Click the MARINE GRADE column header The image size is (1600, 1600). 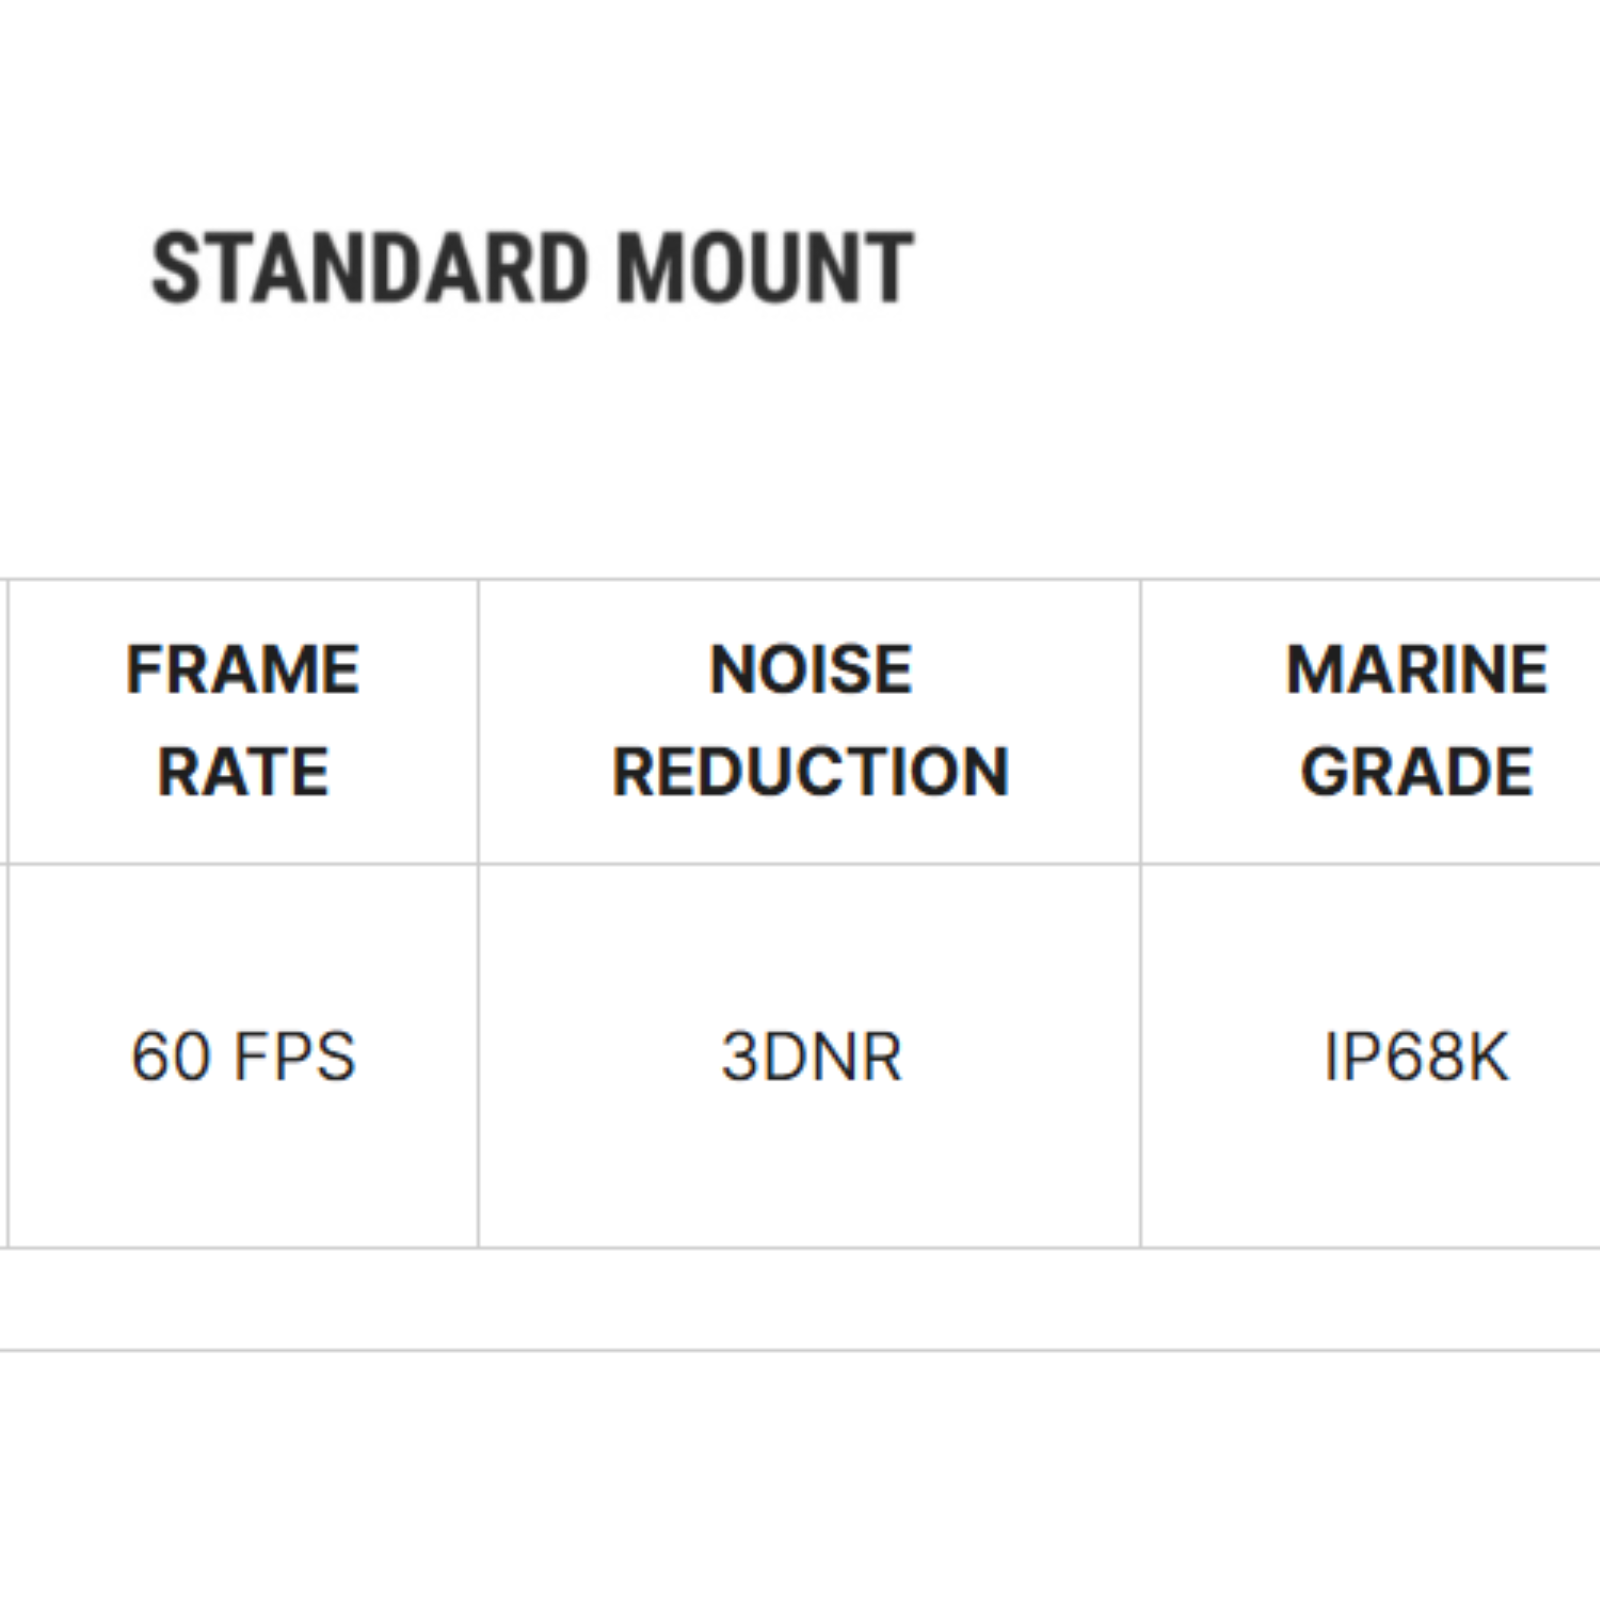click(x=1416, y=720)
